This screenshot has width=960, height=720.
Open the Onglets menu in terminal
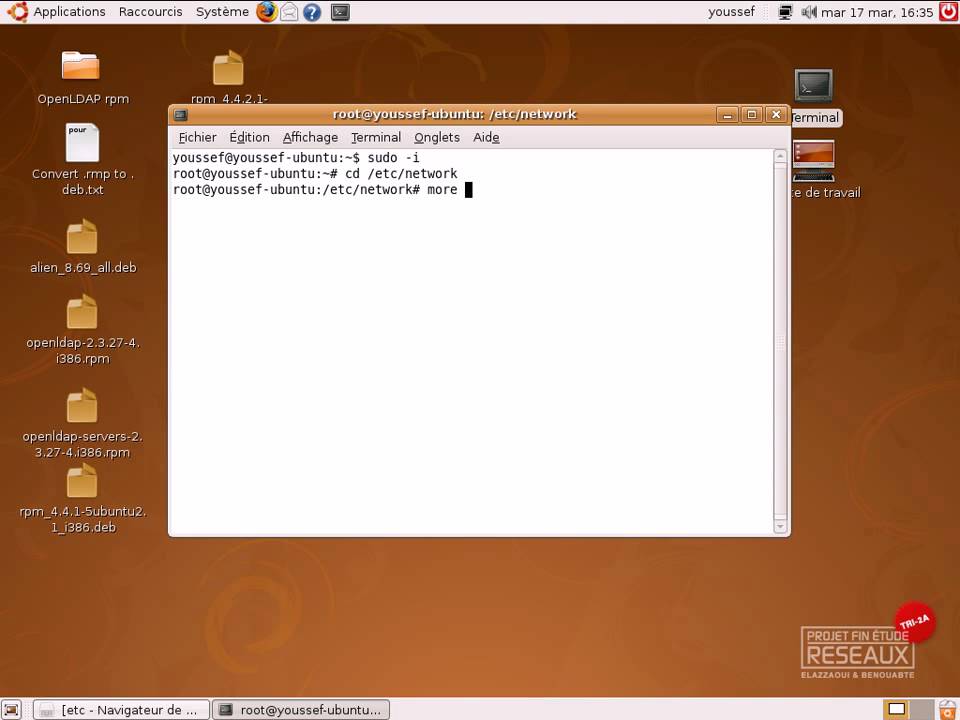tap(437, 137)
